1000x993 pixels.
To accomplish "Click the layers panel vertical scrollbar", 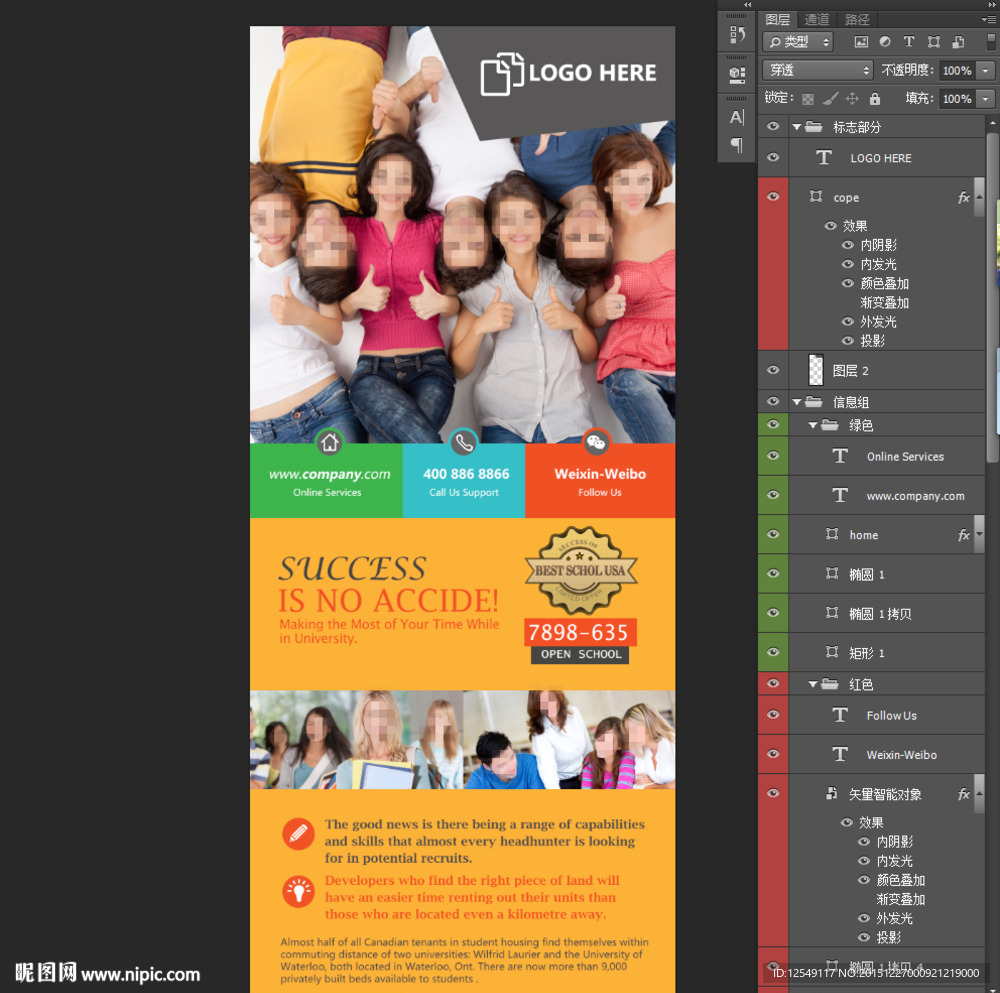I will click(992, 297).
